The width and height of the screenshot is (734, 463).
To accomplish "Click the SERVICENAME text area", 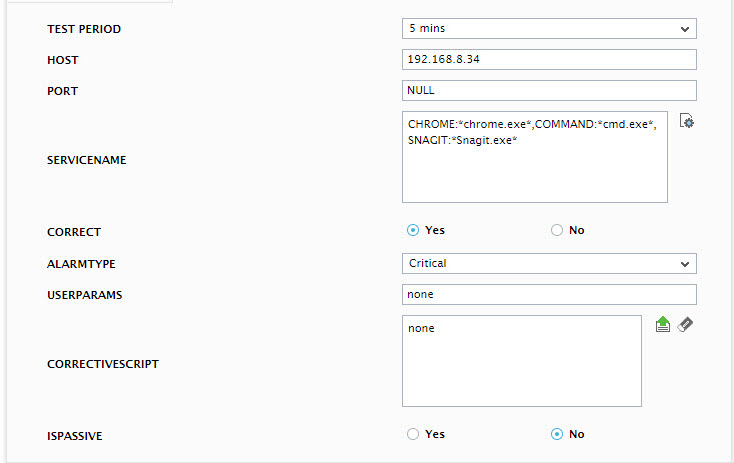I will pyautogui.click(x=535, y=157).
